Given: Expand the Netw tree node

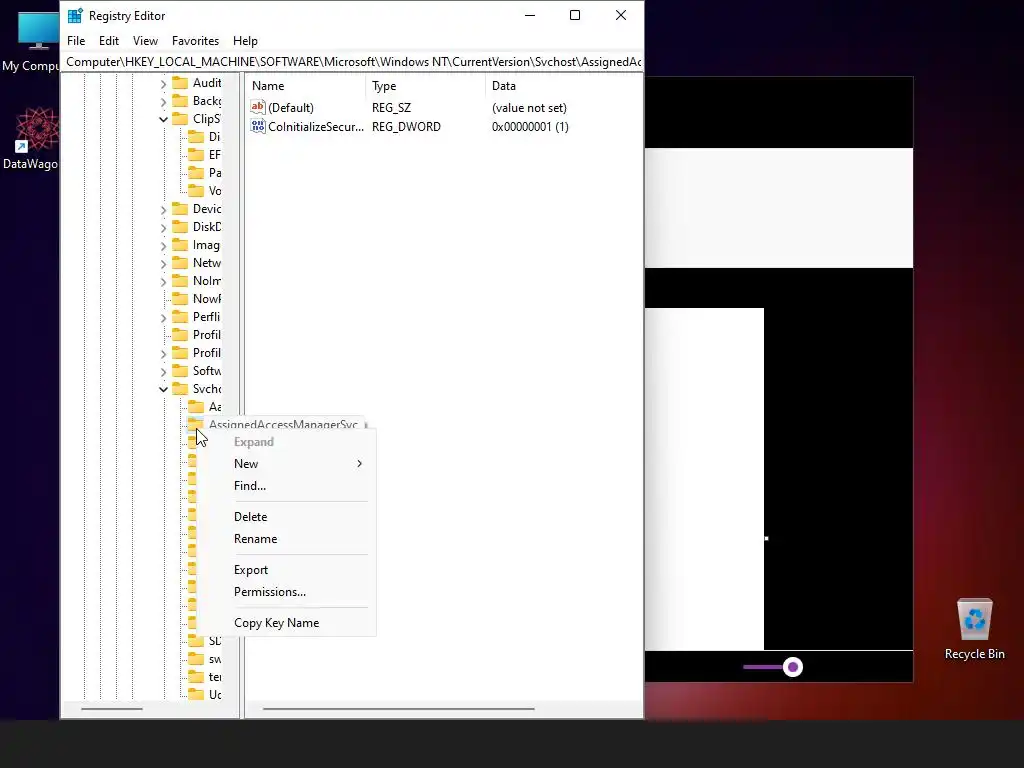Looking at the screenshot, I should [x=163, y=263].
